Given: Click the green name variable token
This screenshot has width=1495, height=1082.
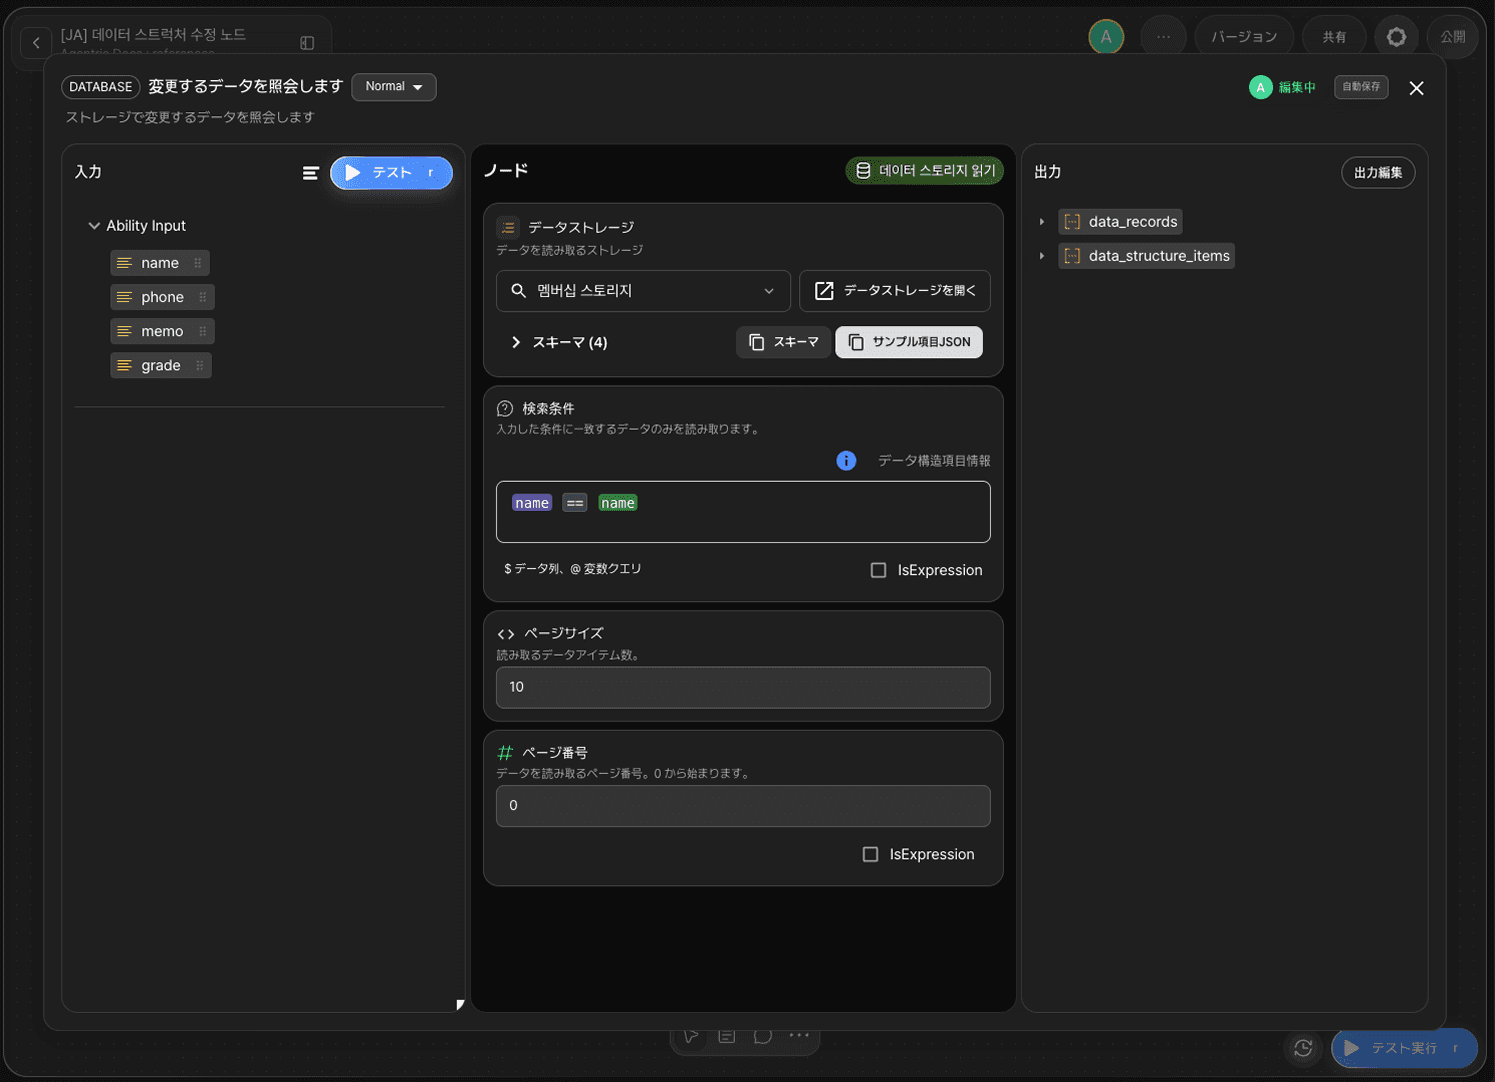Looking at the screenshot, I should click(618, 503).
